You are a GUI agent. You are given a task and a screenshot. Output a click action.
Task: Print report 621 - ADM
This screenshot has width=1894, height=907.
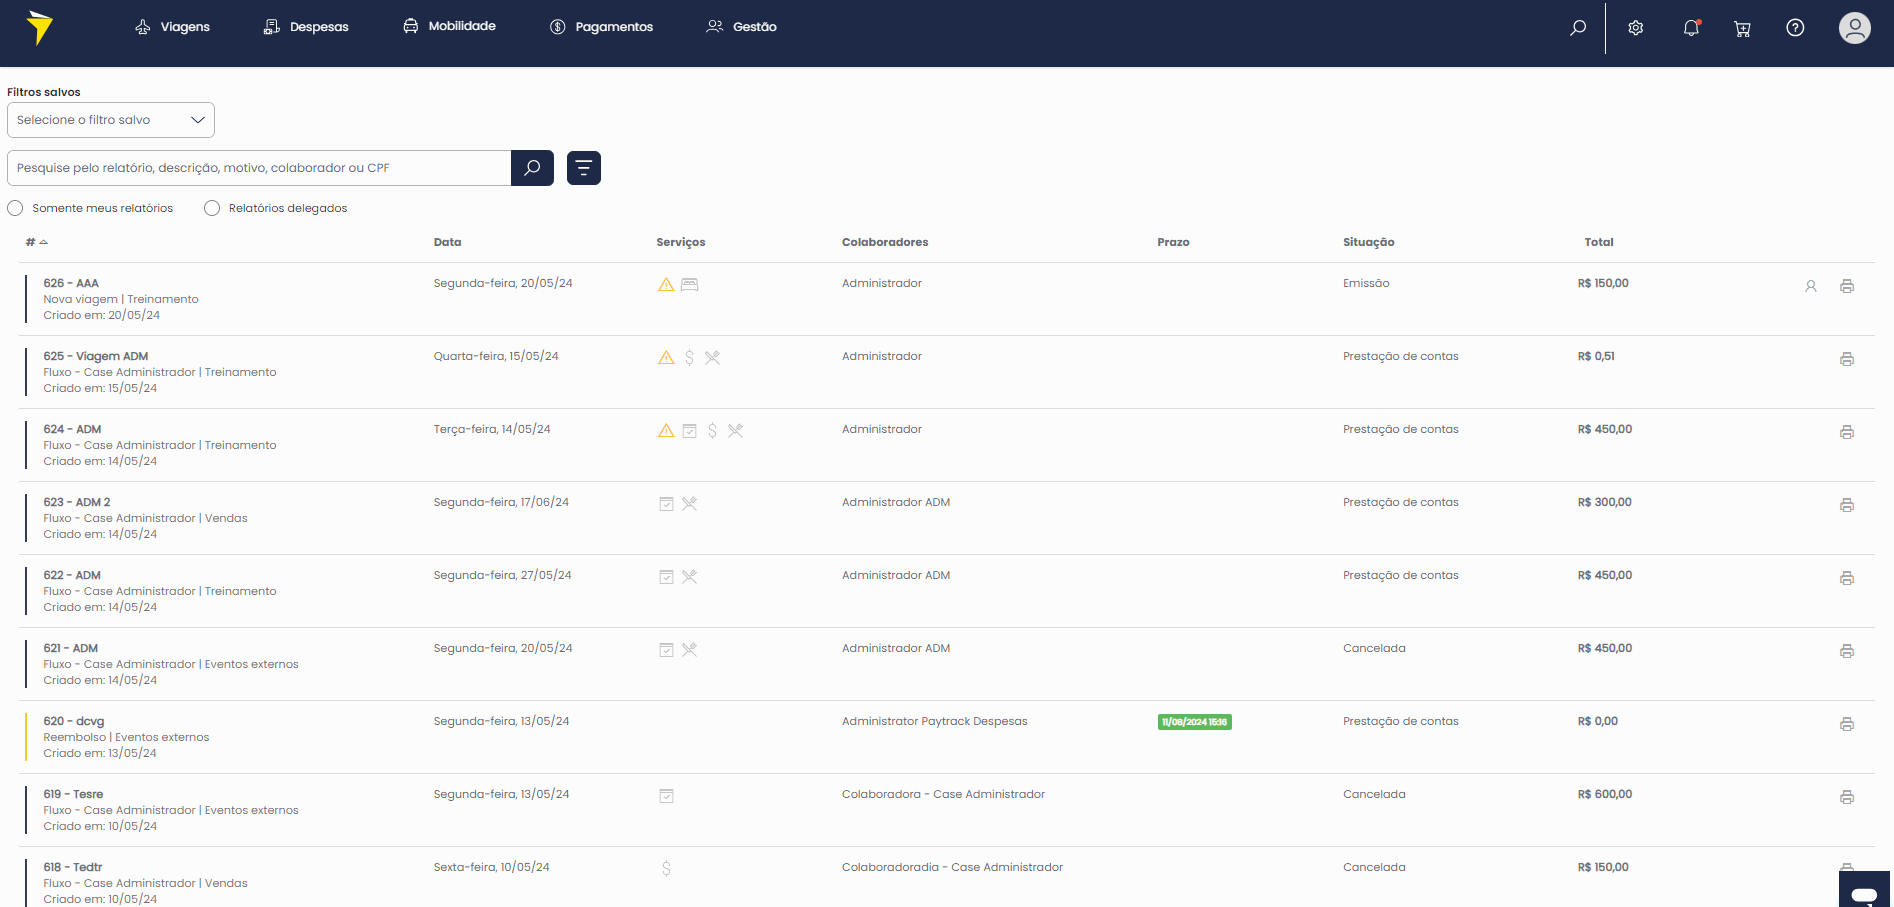click(1847, 651)
